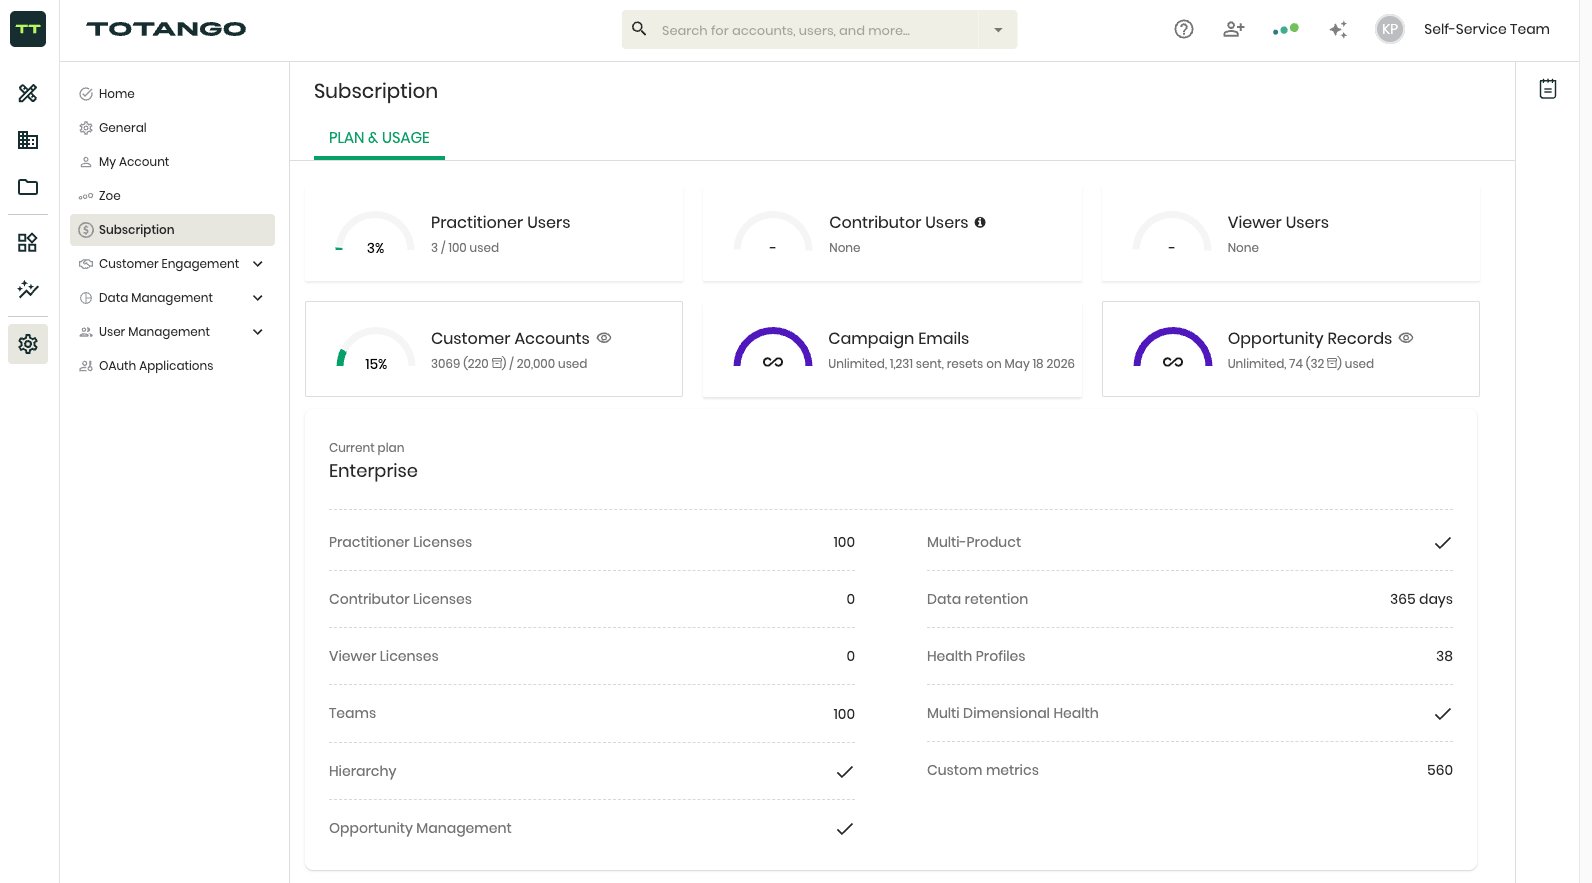The height and width of the screenshot is (883, 1592).
Task: Click the Multi Dimensional Health checkmark
Action: tap(1443, 714)
